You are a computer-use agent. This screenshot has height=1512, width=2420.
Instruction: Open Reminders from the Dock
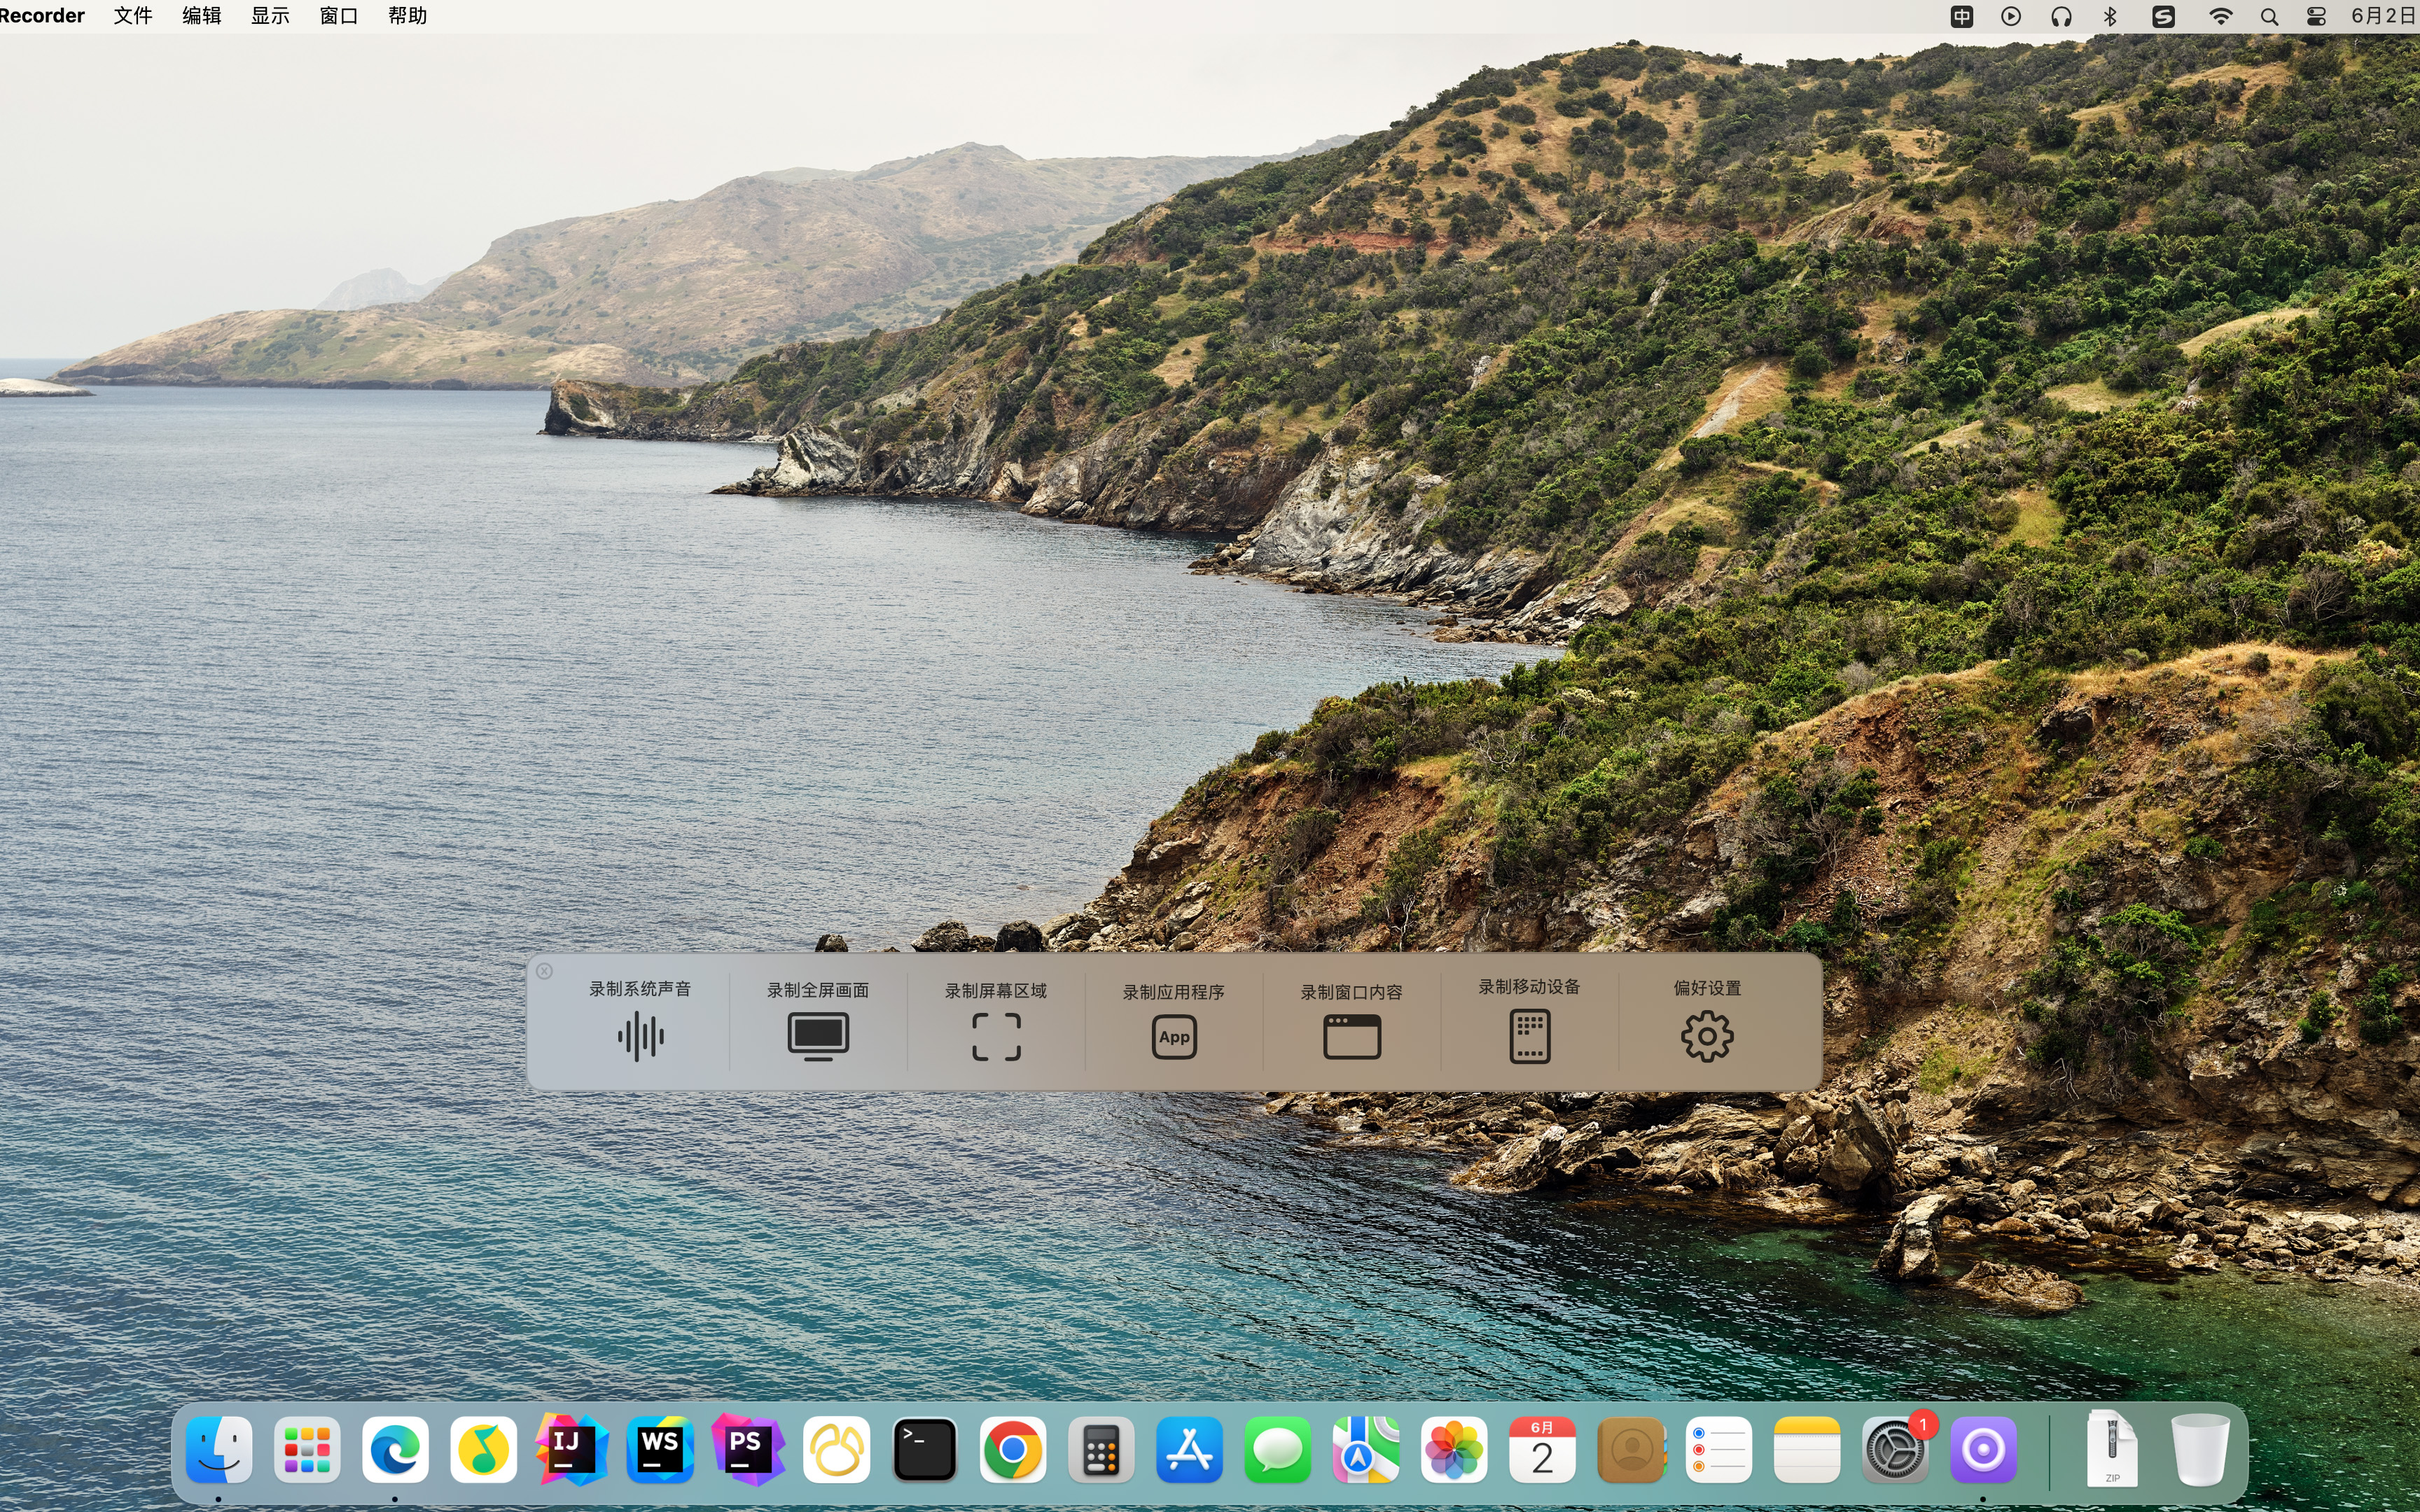tap(1718, 1450)
